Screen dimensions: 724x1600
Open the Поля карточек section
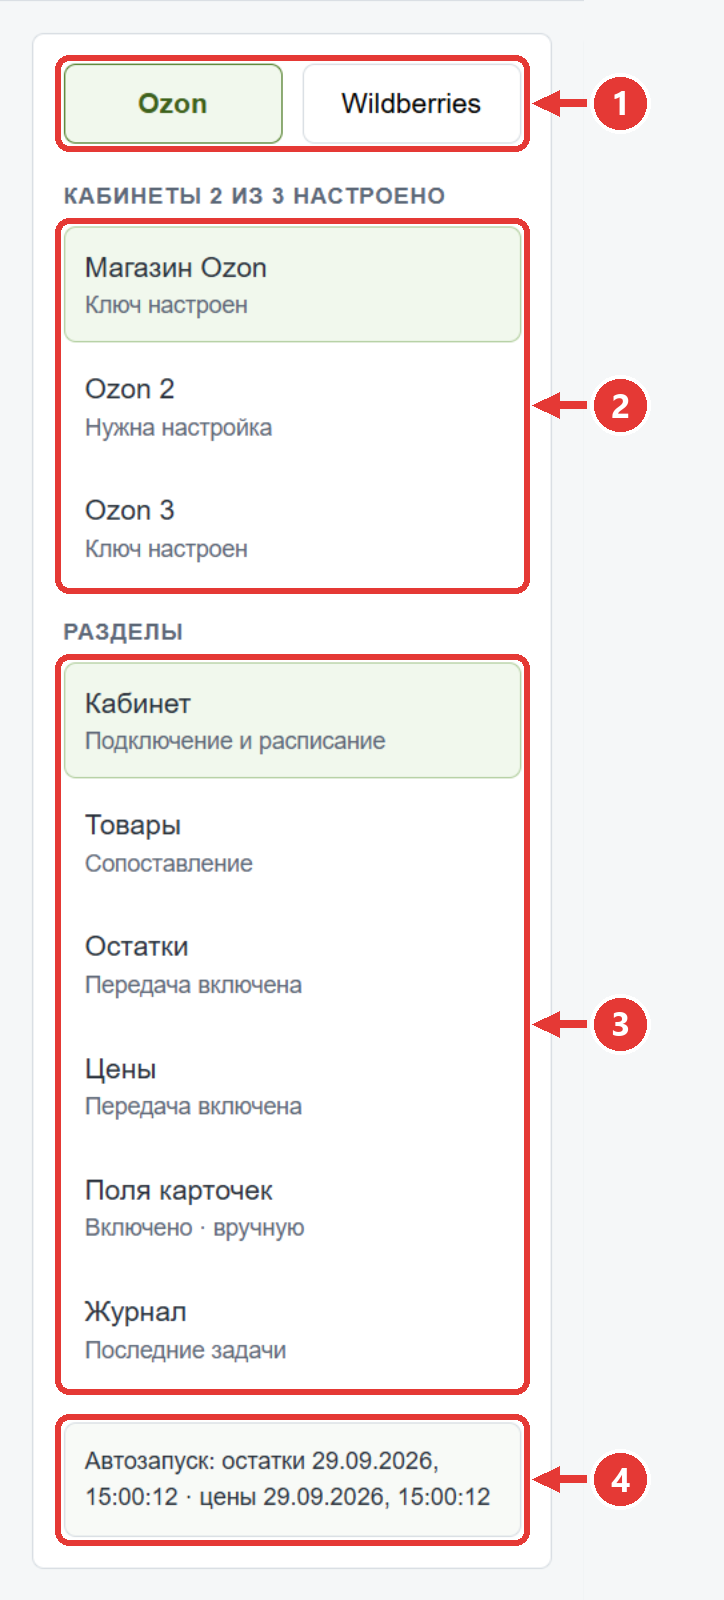[293, 1208]
